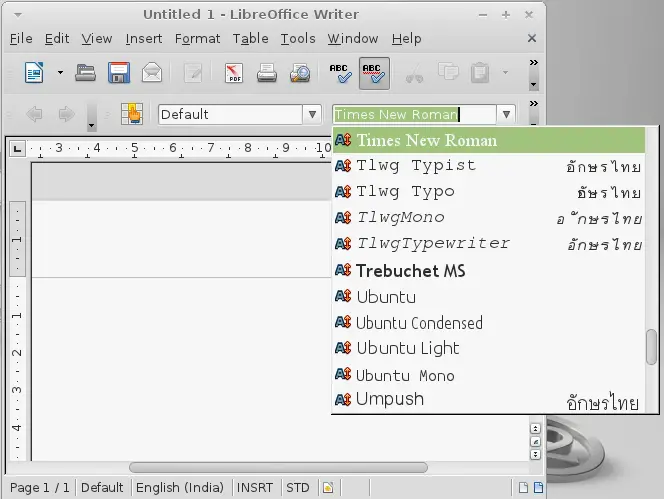Click the ruler tab stop type button
Viewport: 664px width, 499px height.
(17, 149)
